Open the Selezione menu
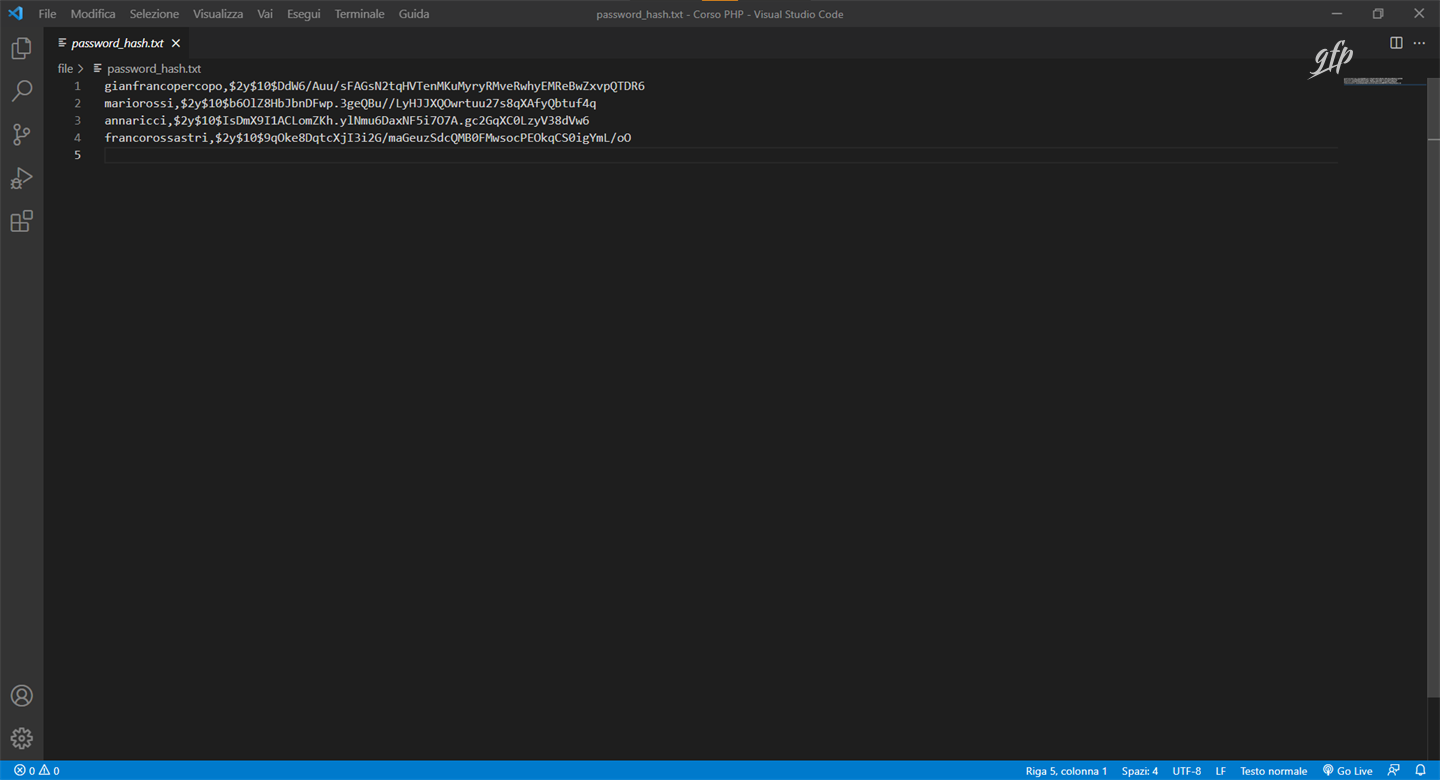This screenshot has height=780, width=1440. 154,14
